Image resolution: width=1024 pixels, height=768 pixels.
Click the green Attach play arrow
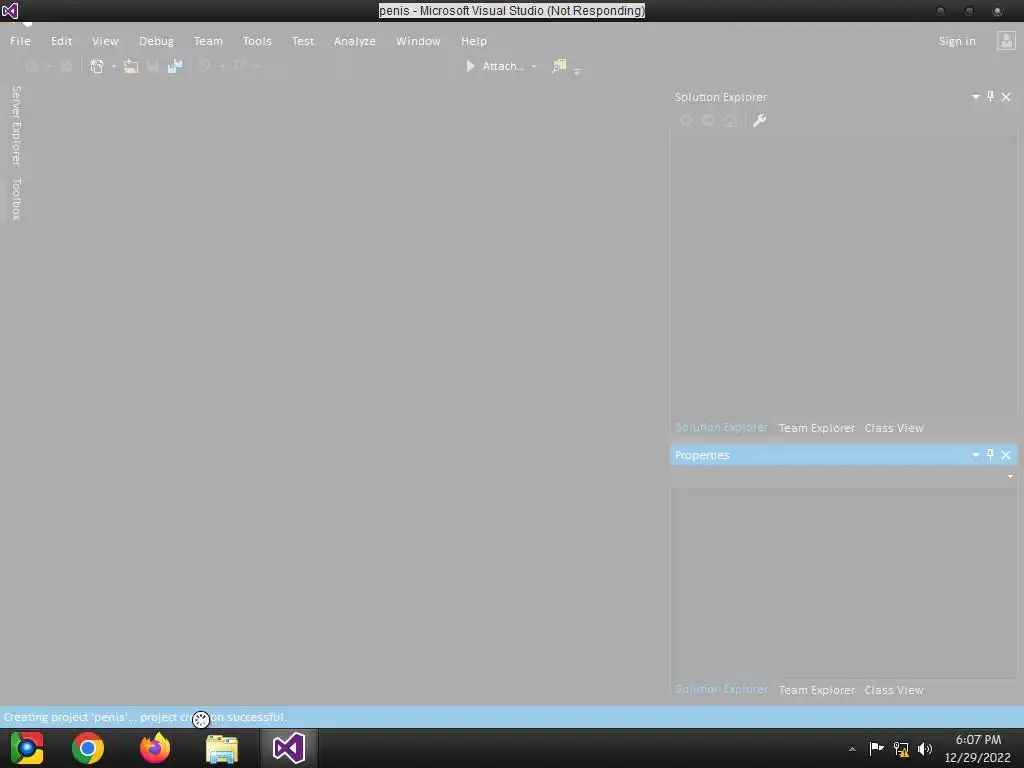coord(470,66)
